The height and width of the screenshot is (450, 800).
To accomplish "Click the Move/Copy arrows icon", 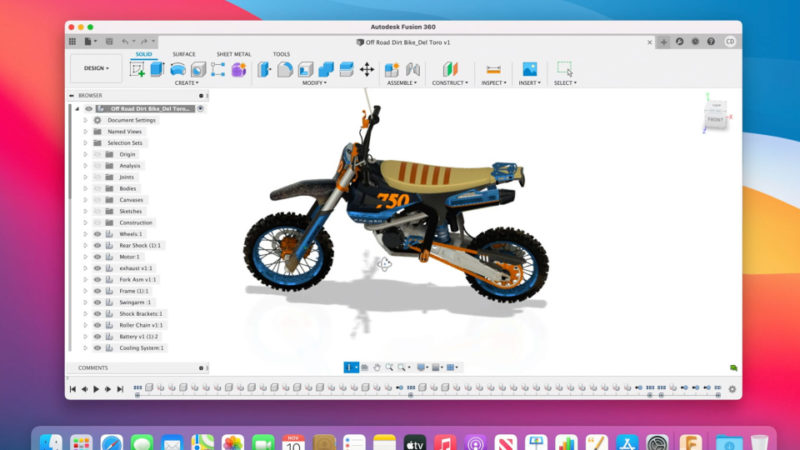I will [x=366, y=69].
